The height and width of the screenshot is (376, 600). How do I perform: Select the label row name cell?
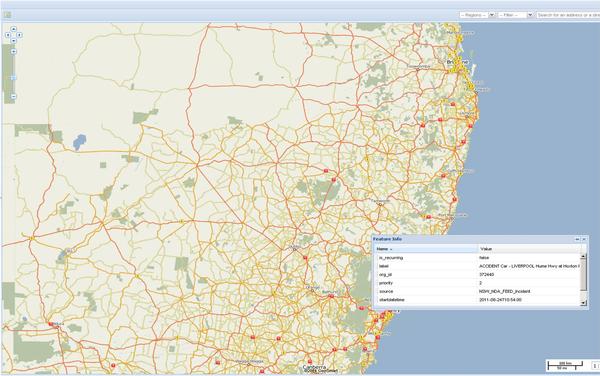tap(426, 266)
